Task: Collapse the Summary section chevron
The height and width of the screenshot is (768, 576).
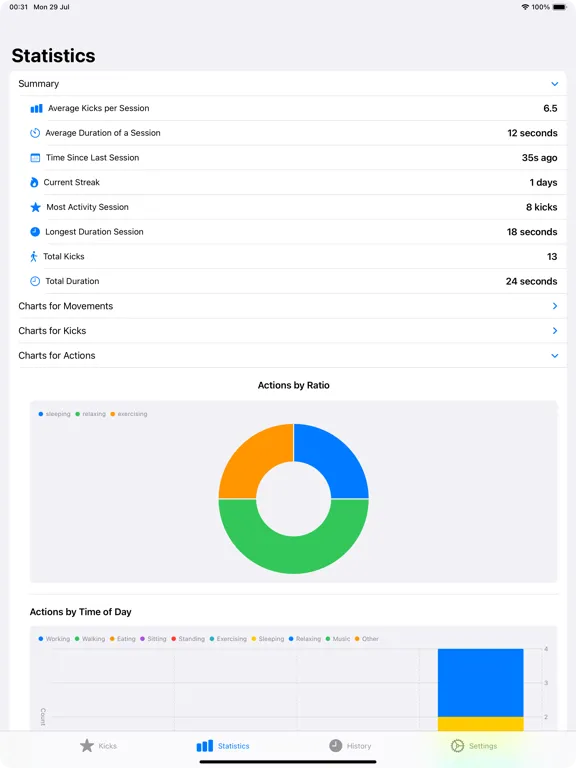Action: pos(554,84)
